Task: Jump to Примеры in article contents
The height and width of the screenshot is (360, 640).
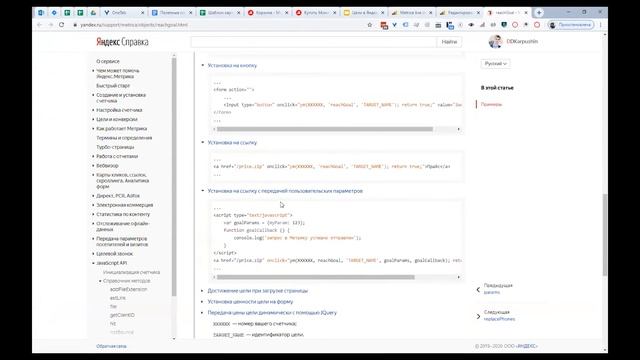Action: (x=491, y=104)
